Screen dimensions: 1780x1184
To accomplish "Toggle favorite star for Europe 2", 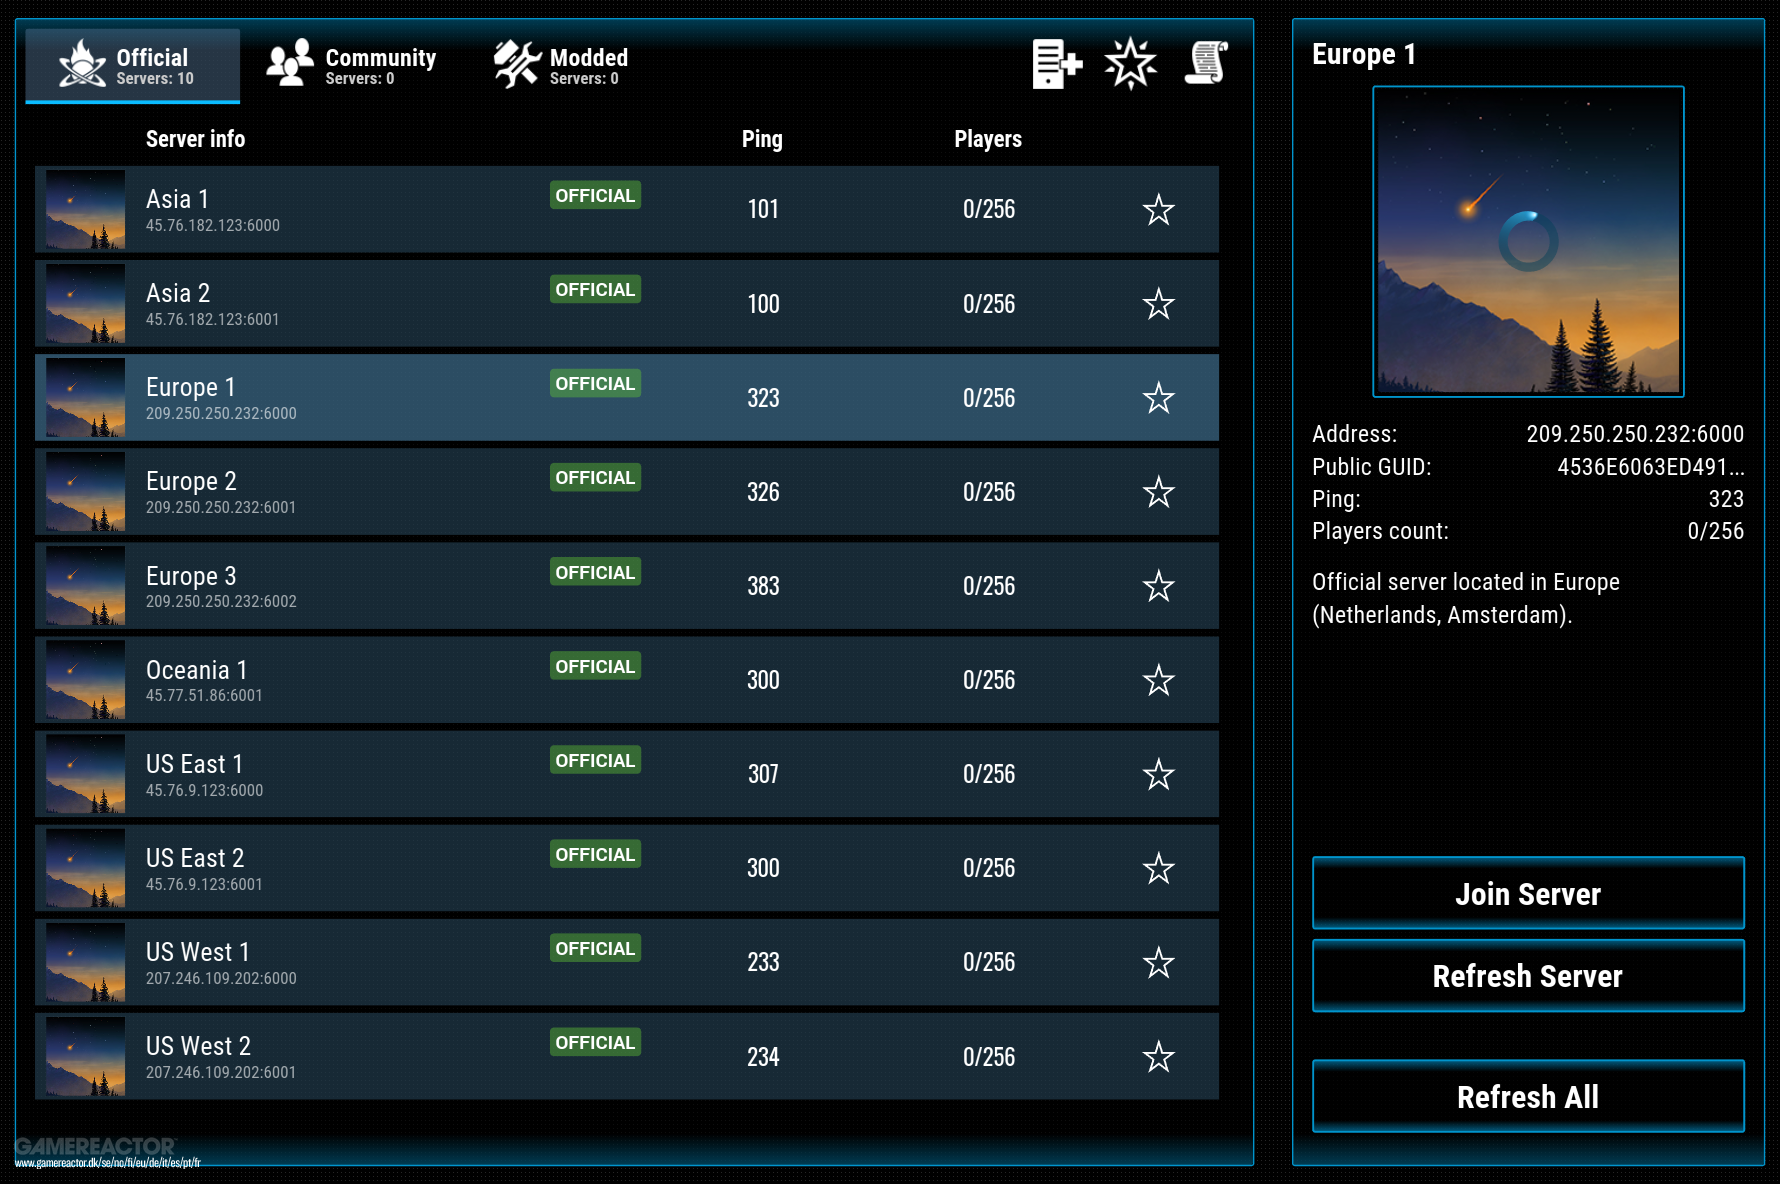I will pos(1158,492).
